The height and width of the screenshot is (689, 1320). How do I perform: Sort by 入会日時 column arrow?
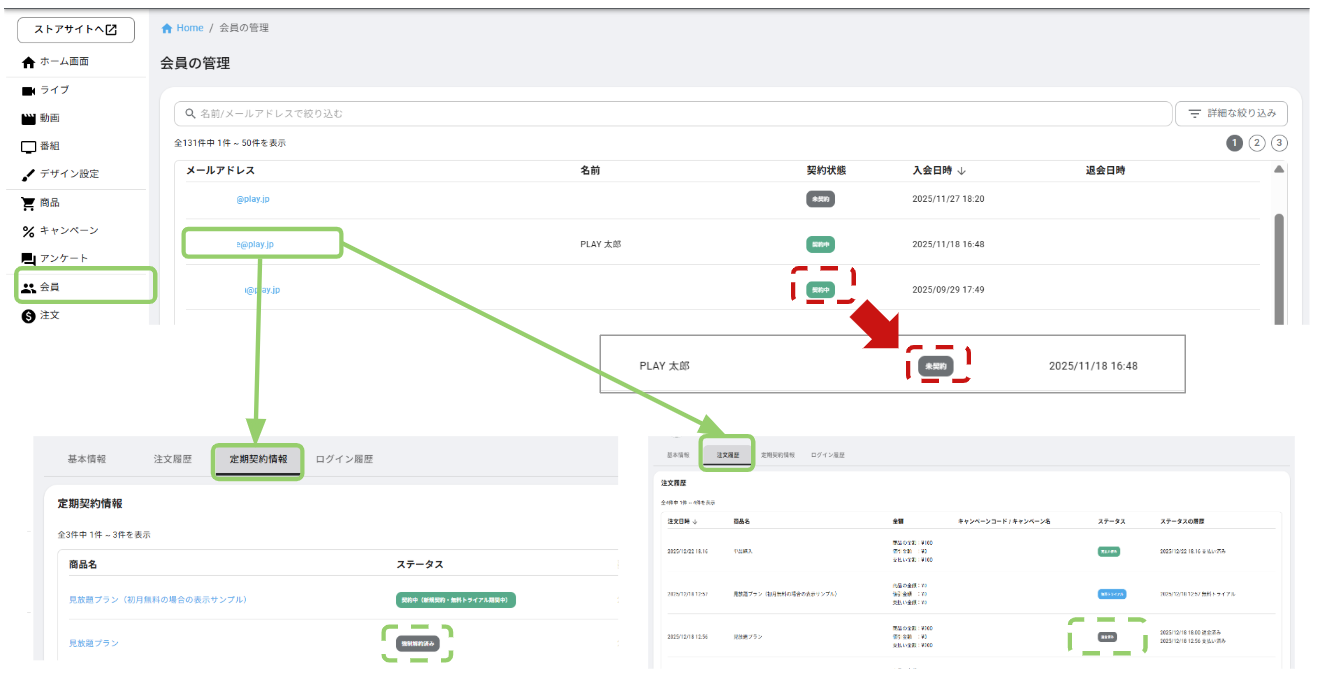click(962, 171)
